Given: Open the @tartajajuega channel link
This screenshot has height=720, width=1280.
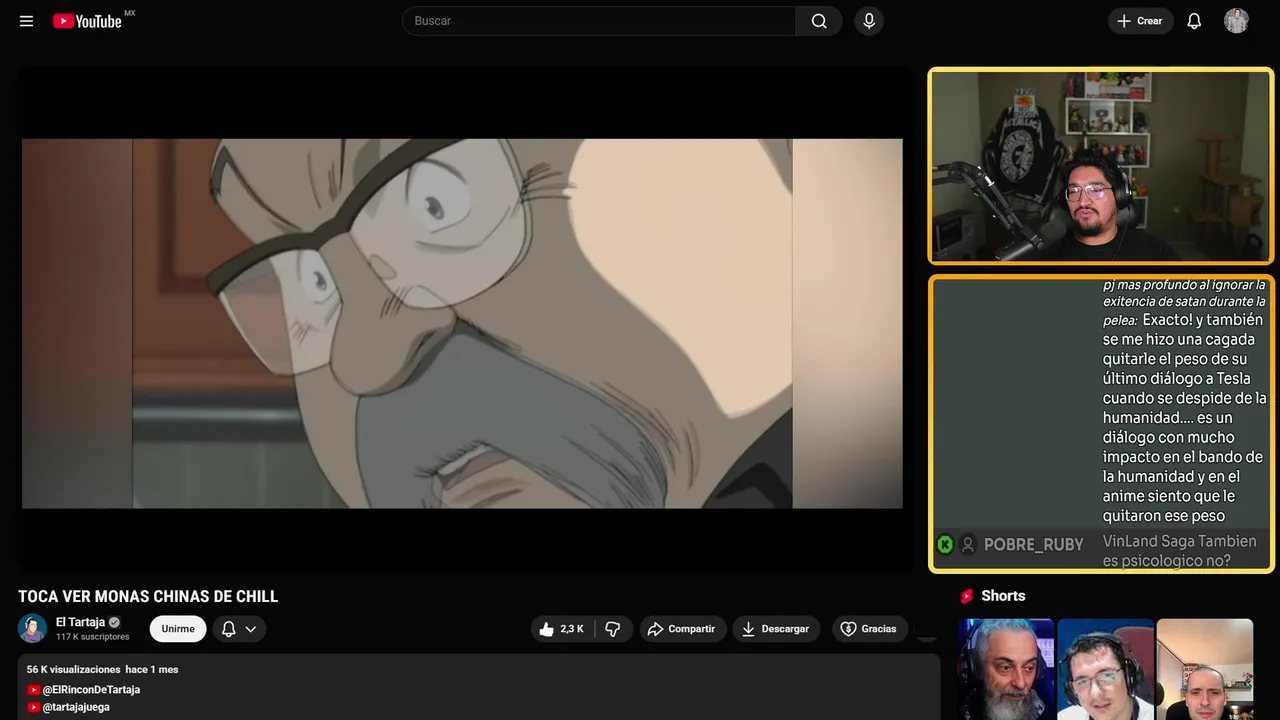Looking at the screenshot, I should pyautogui.click(x=76, y=707).
